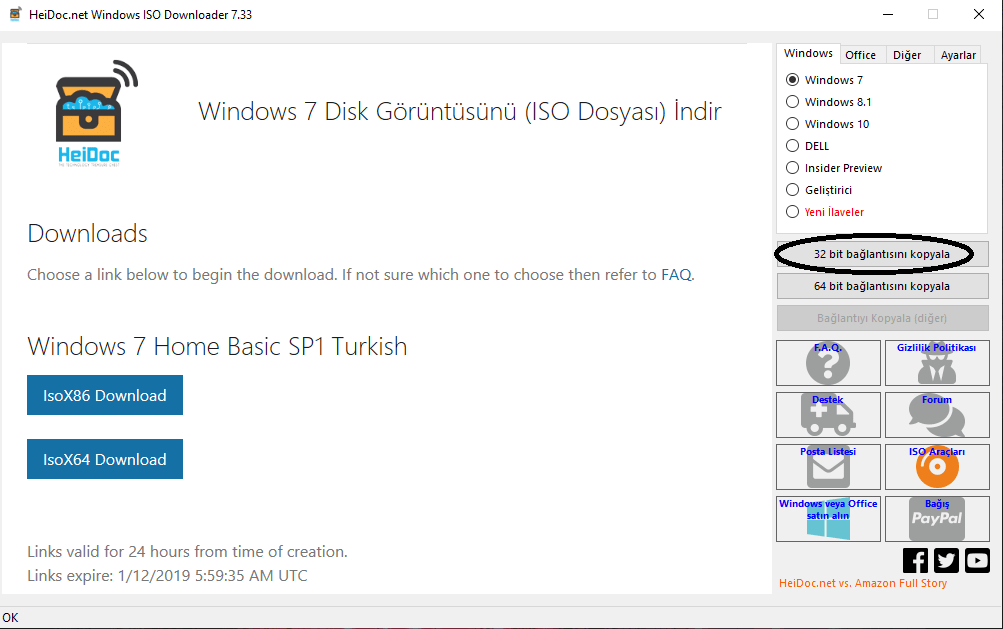
Task: Open the YouTube icon
Action: click(x=977, y=561)
